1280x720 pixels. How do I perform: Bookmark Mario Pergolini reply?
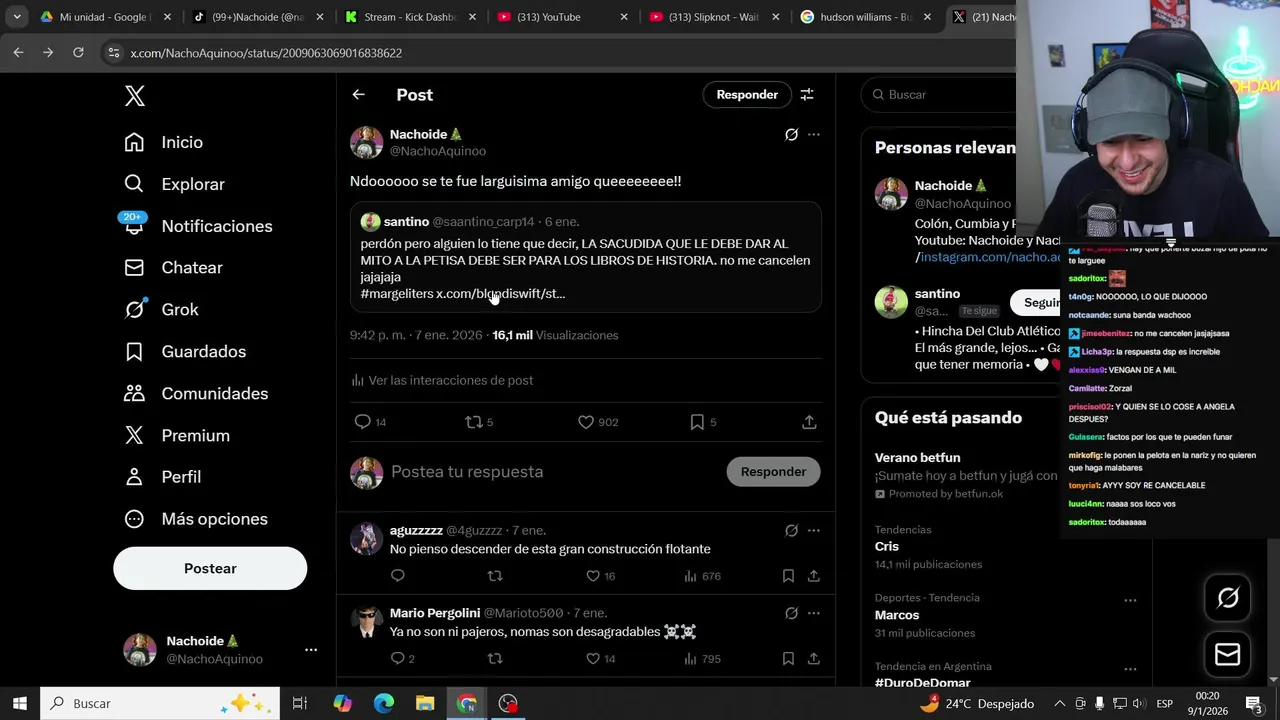pyautogui.click(x=788, y=659)
